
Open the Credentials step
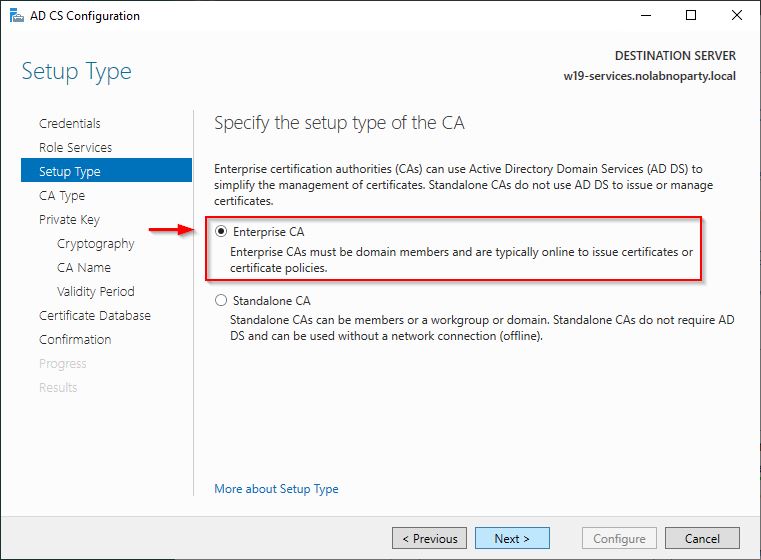(69, 123)
